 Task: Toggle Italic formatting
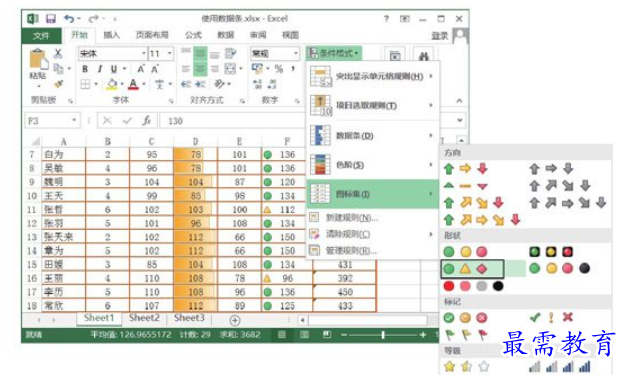pyautogui.click(x=99, y=69)
